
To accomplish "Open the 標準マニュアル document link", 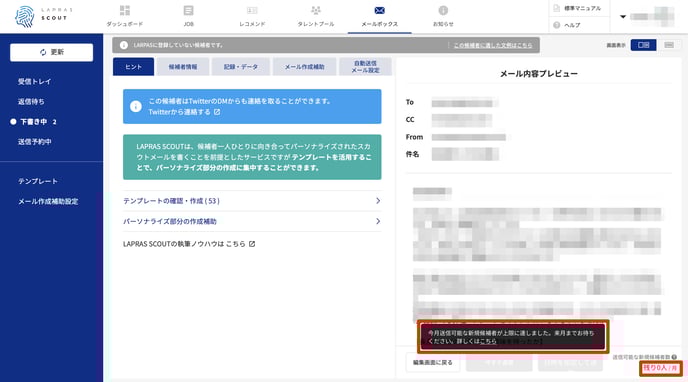I will tap(577, 8).
